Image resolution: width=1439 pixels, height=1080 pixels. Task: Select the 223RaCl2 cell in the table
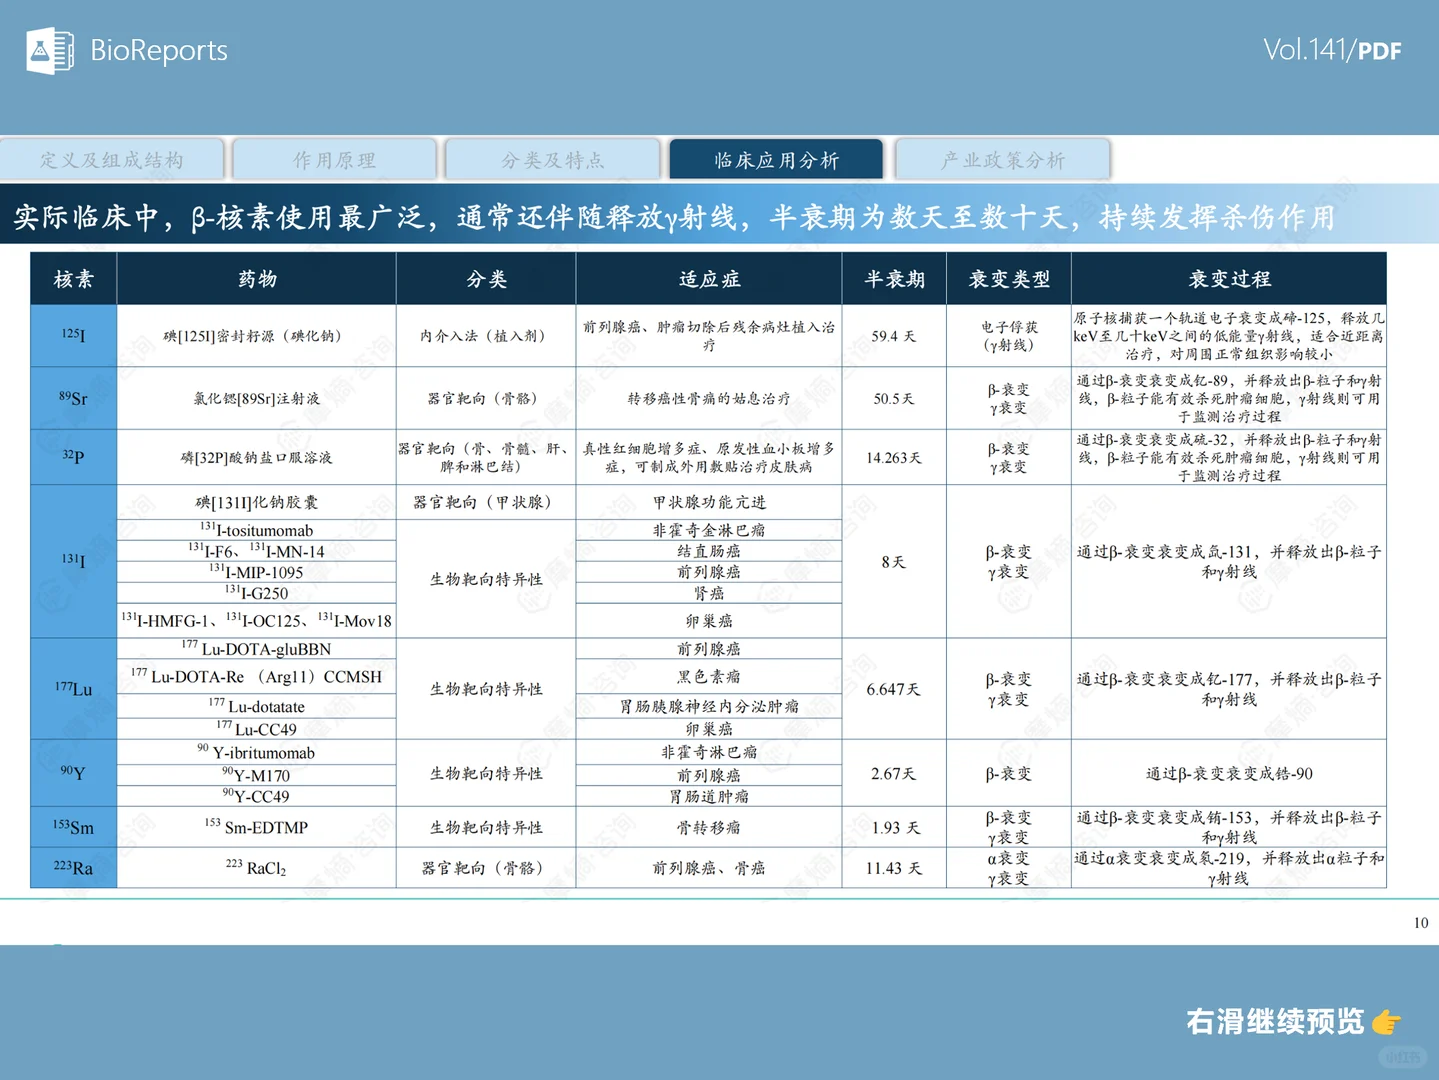(256, 868)
